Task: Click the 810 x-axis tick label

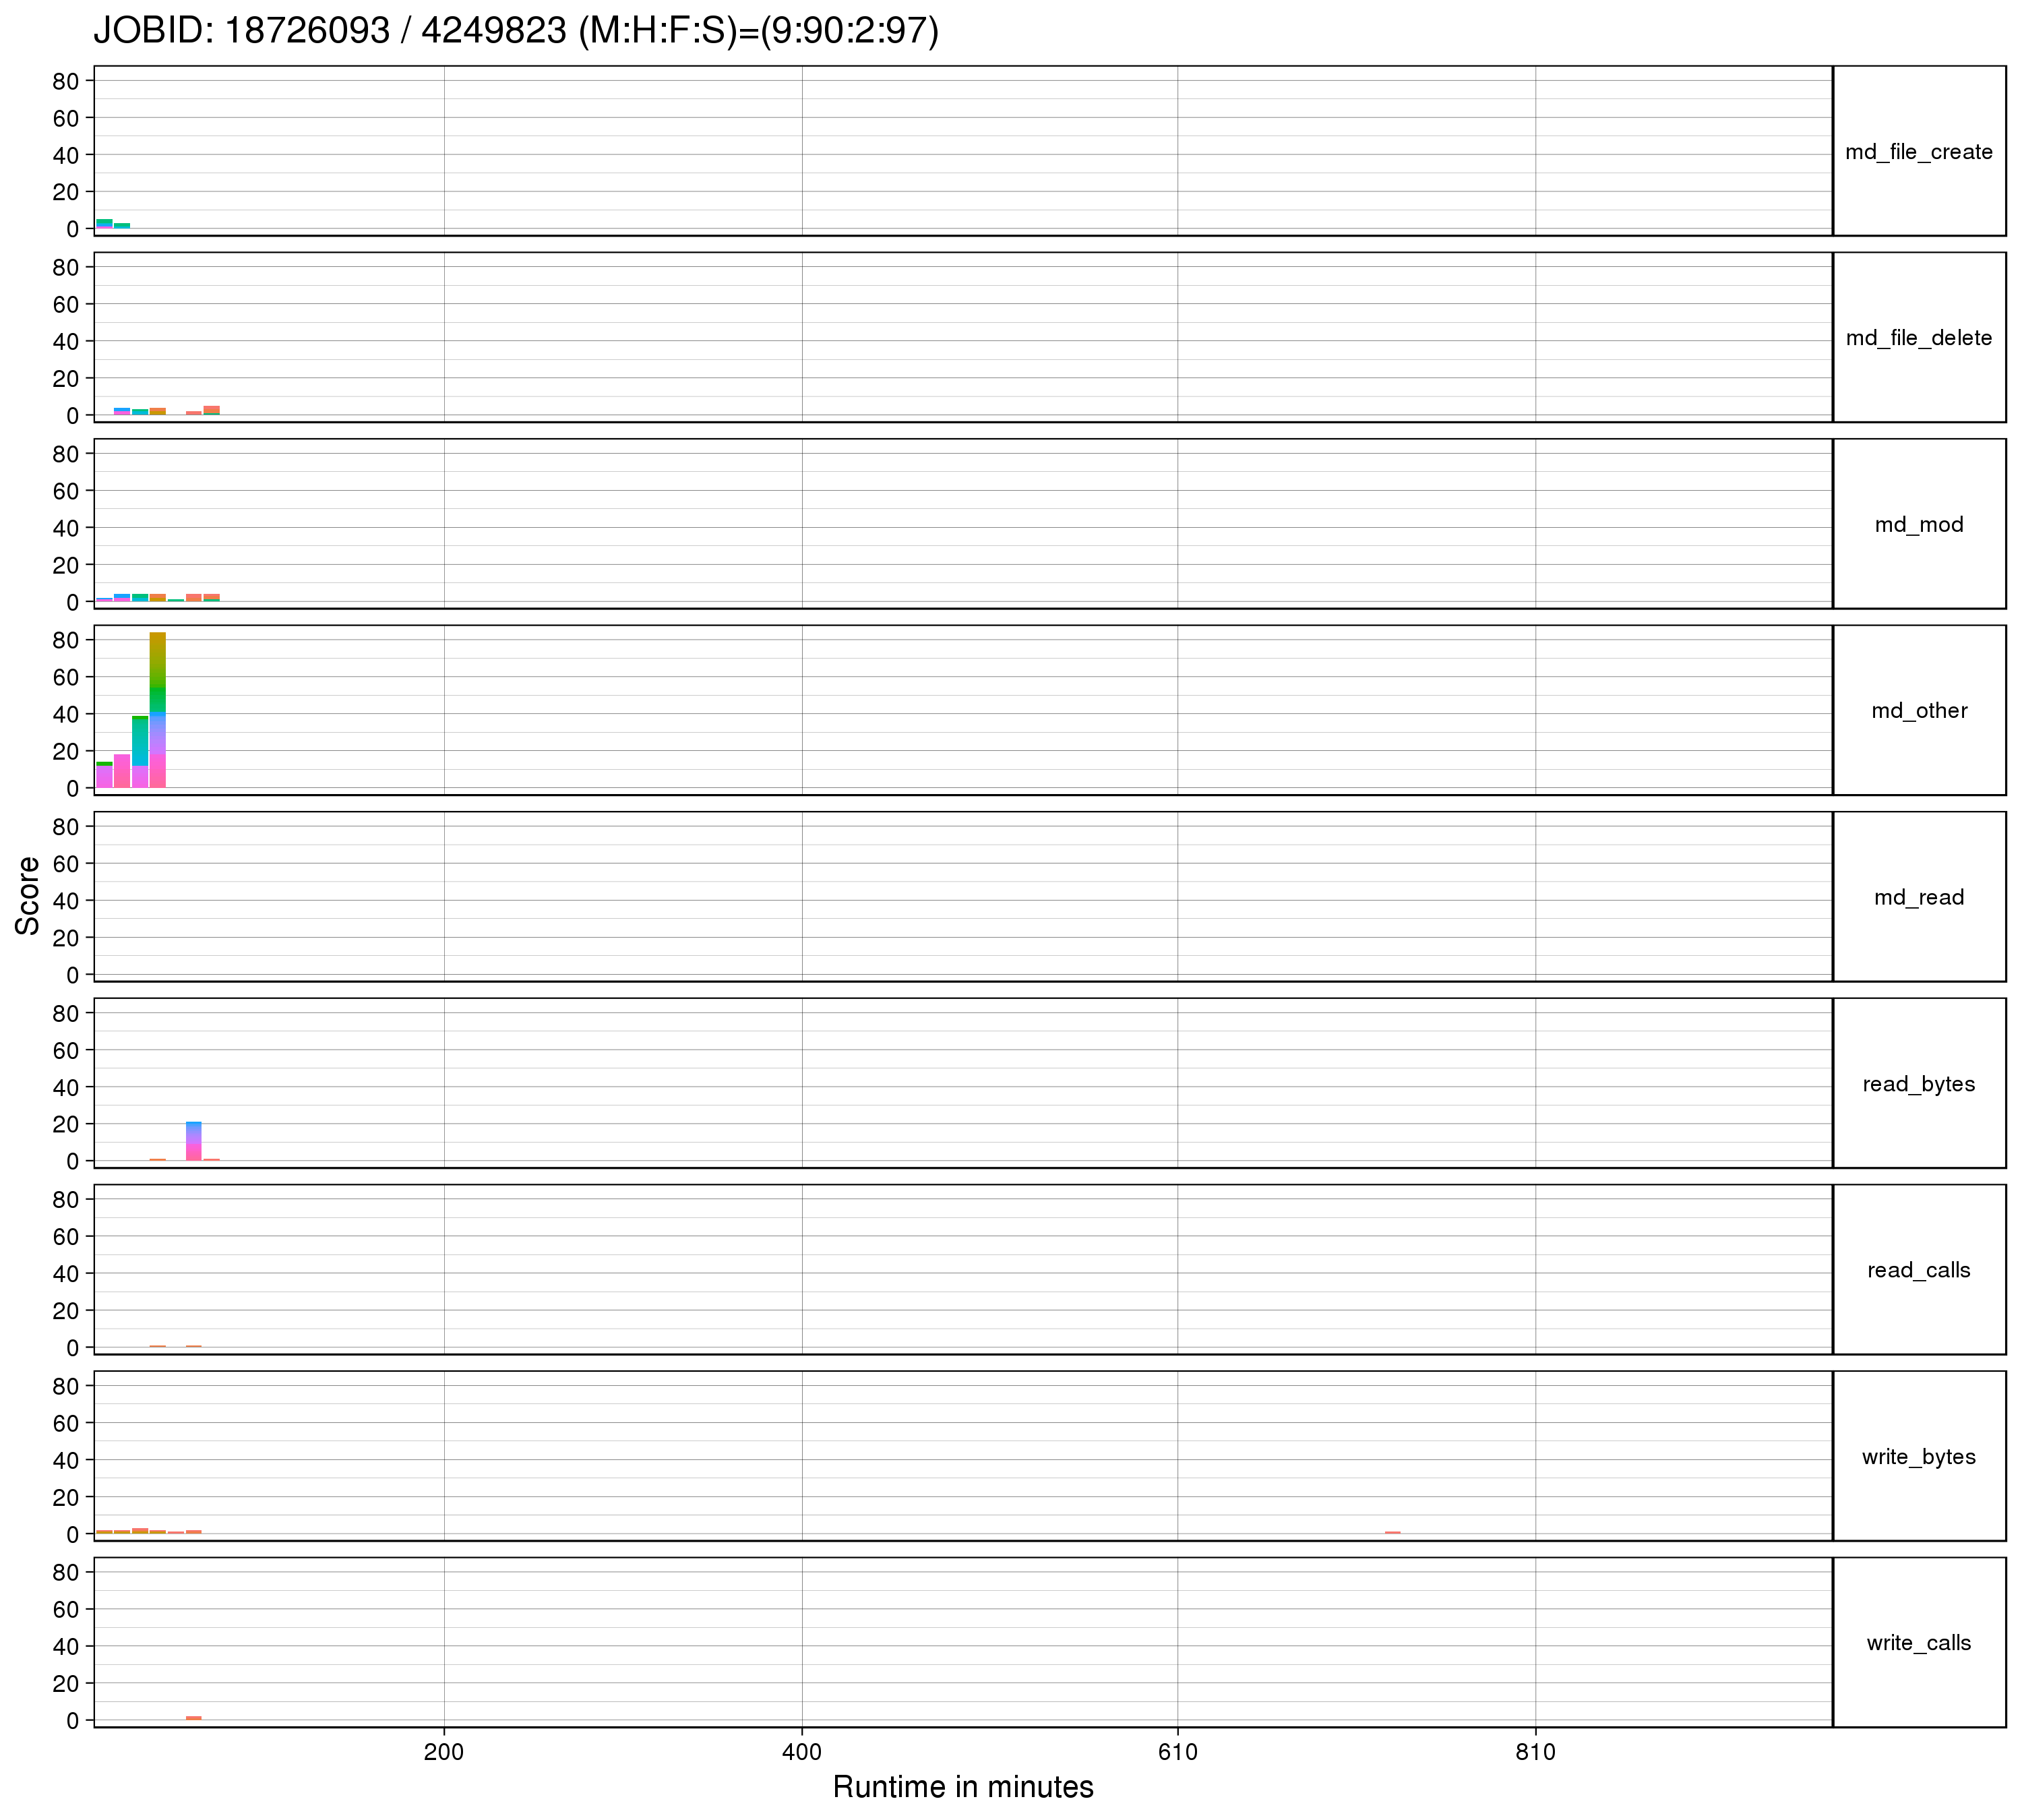Action: (1535, 1752)
